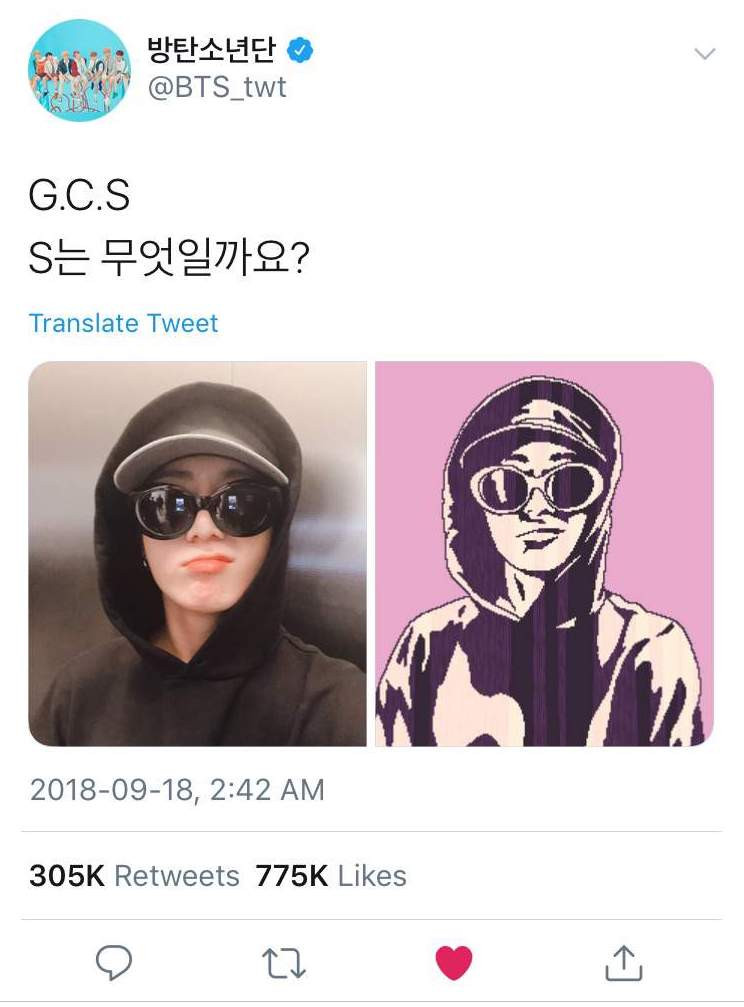Click the 775K like count number
This screenshot has width=744, height=1007.
coord(292,876)
